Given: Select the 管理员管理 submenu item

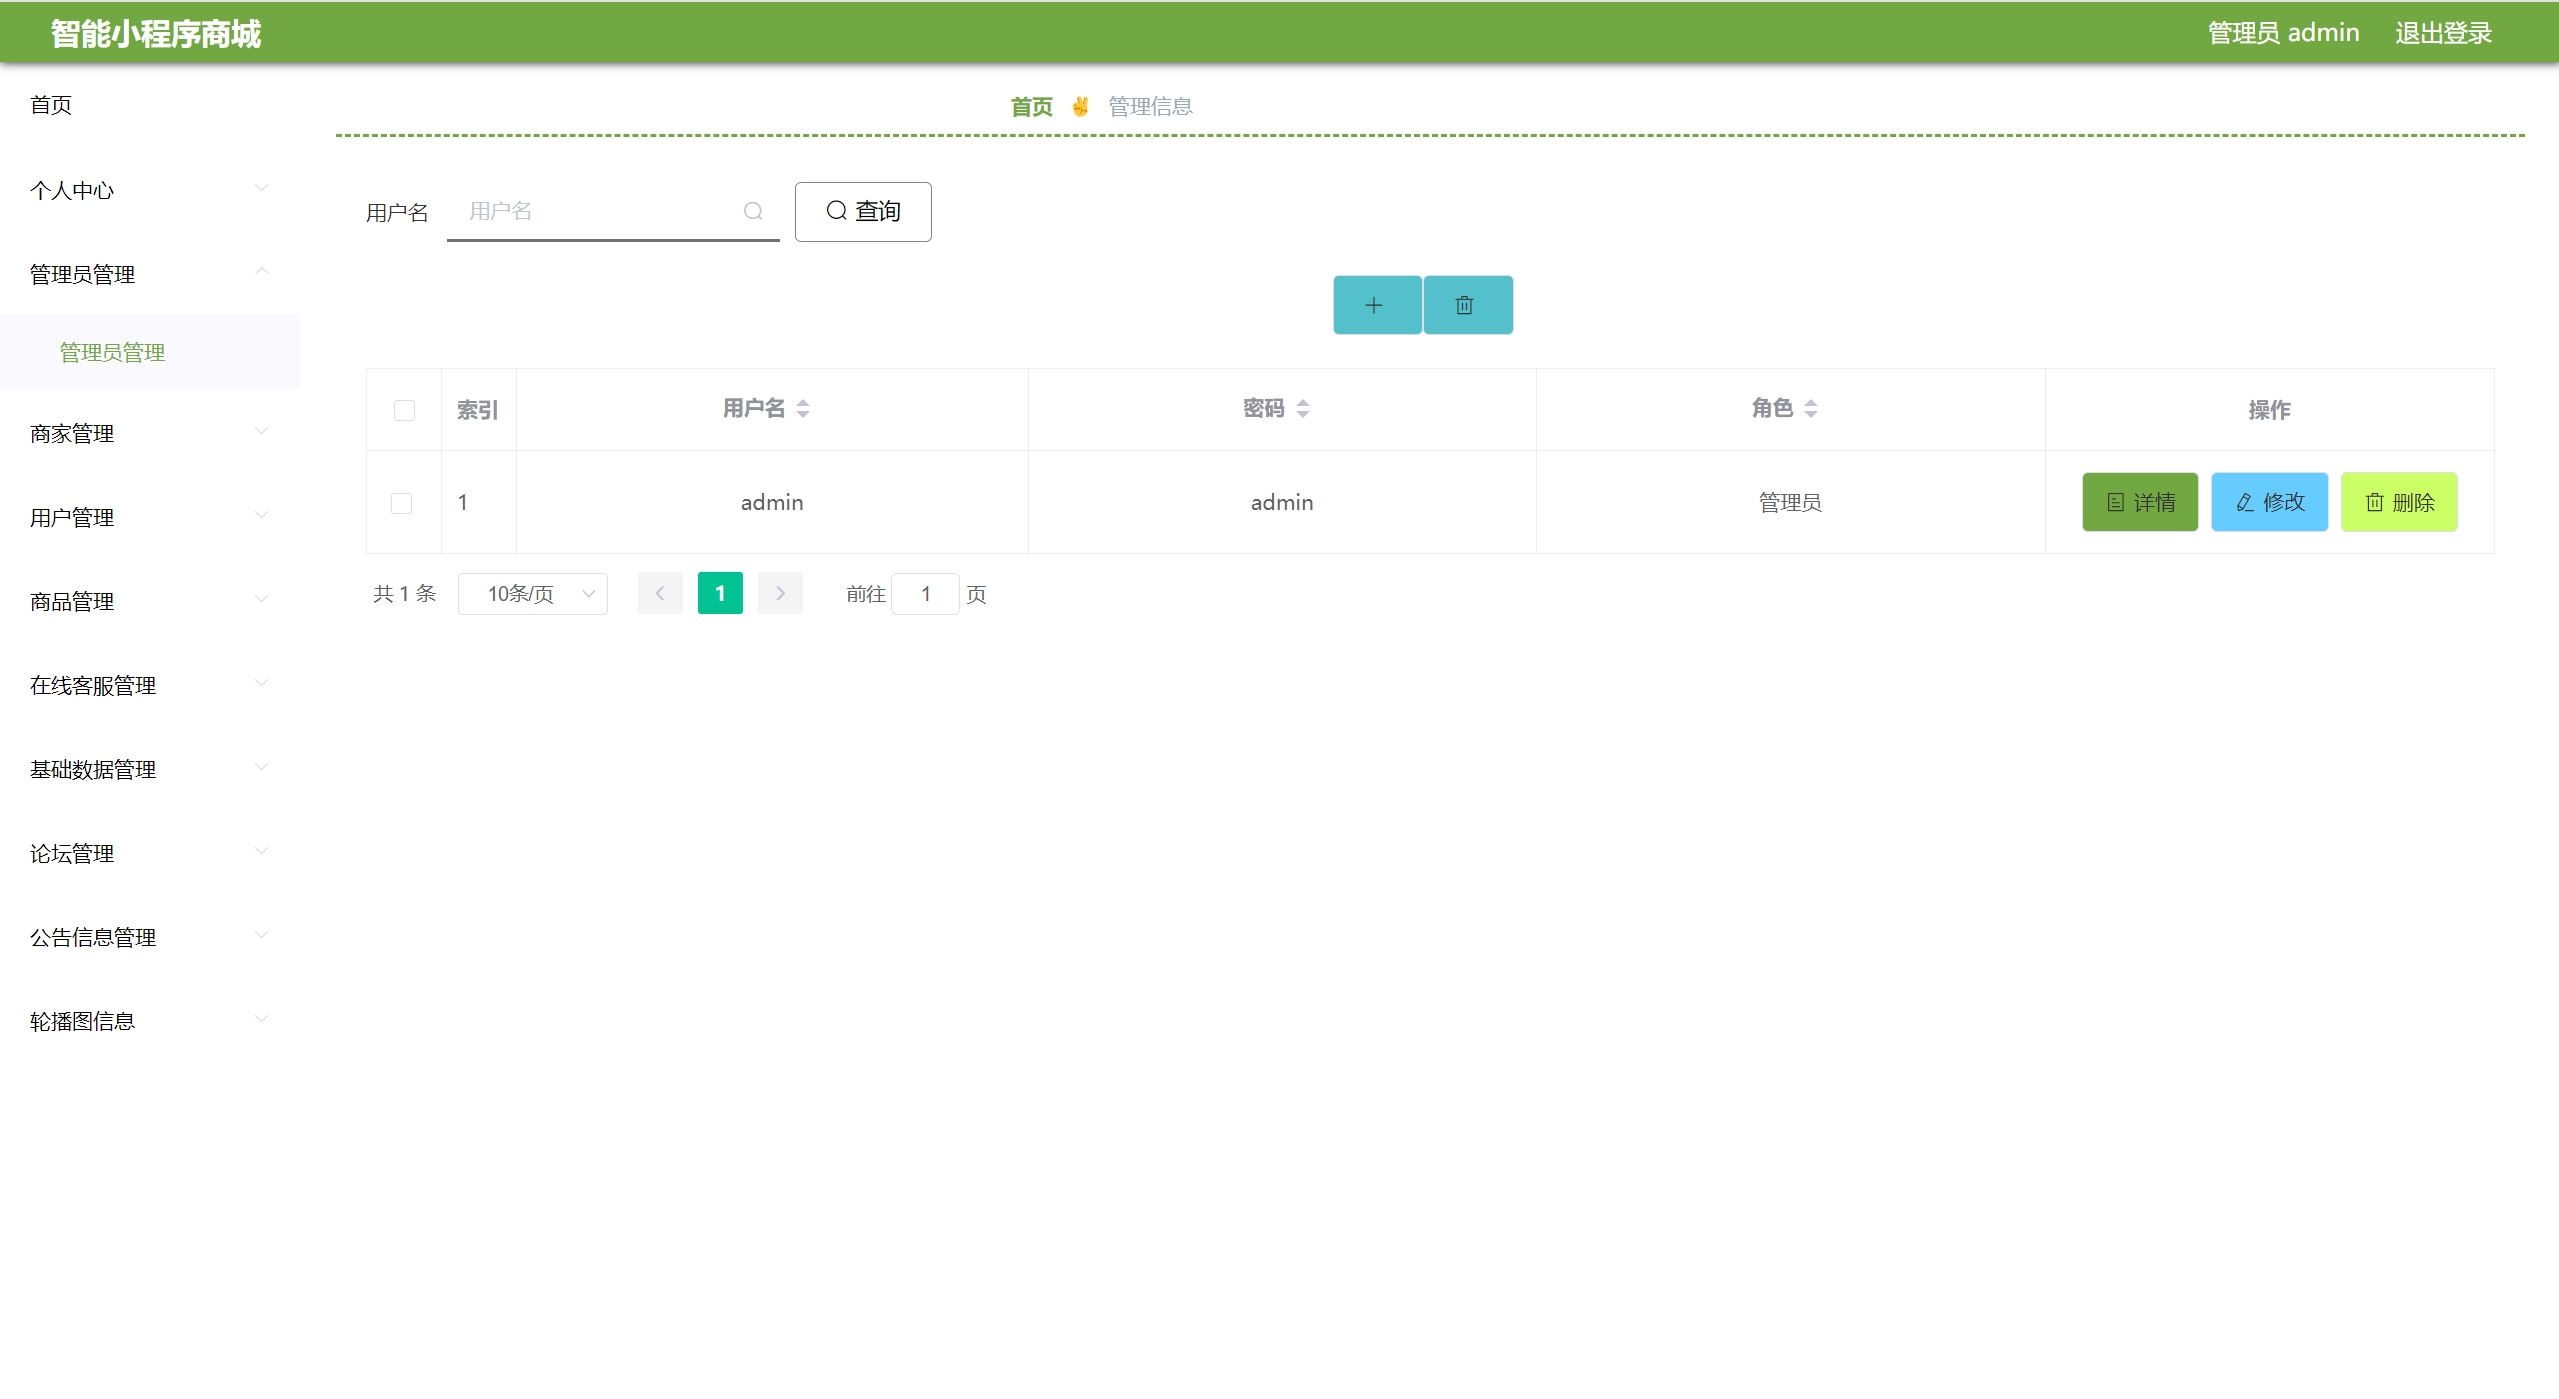Looking at the screenshot, I should coord(112,352).
